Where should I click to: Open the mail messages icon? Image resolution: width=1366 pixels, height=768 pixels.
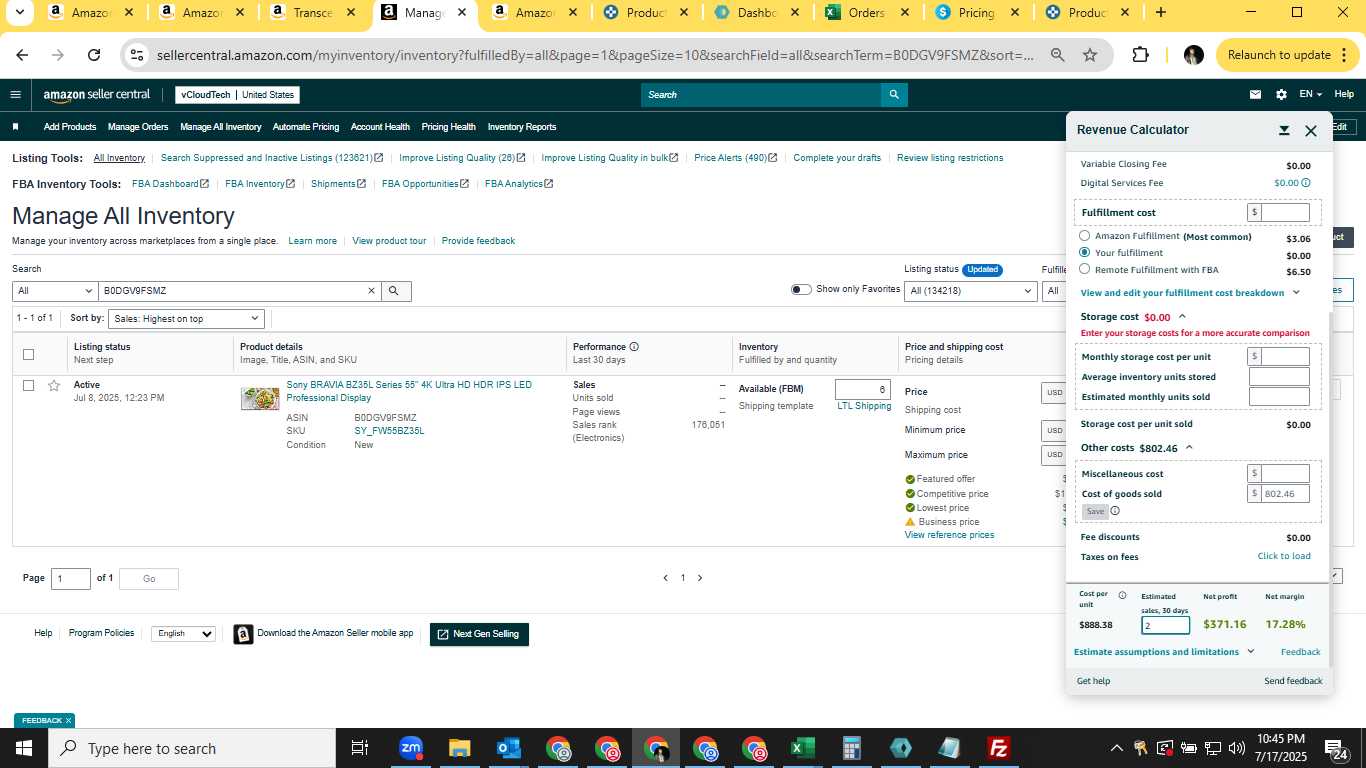pyautogui.click(x=1256, y=95)
